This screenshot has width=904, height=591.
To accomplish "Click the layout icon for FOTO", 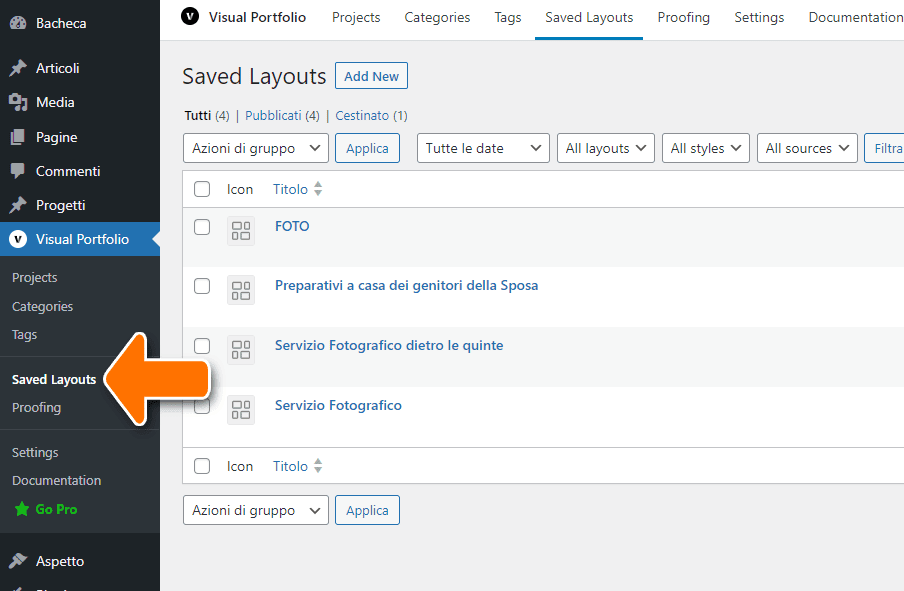I will pos(240,231).
